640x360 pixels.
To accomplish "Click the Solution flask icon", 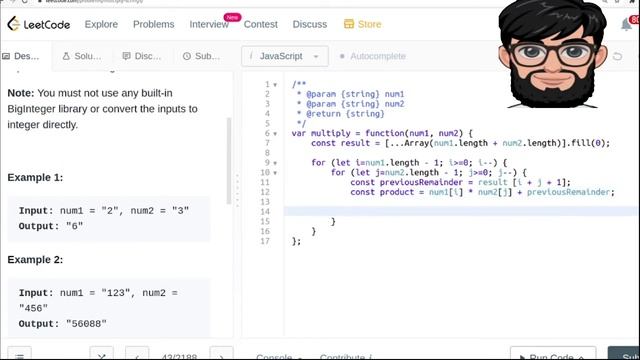I will click(66, 56).
